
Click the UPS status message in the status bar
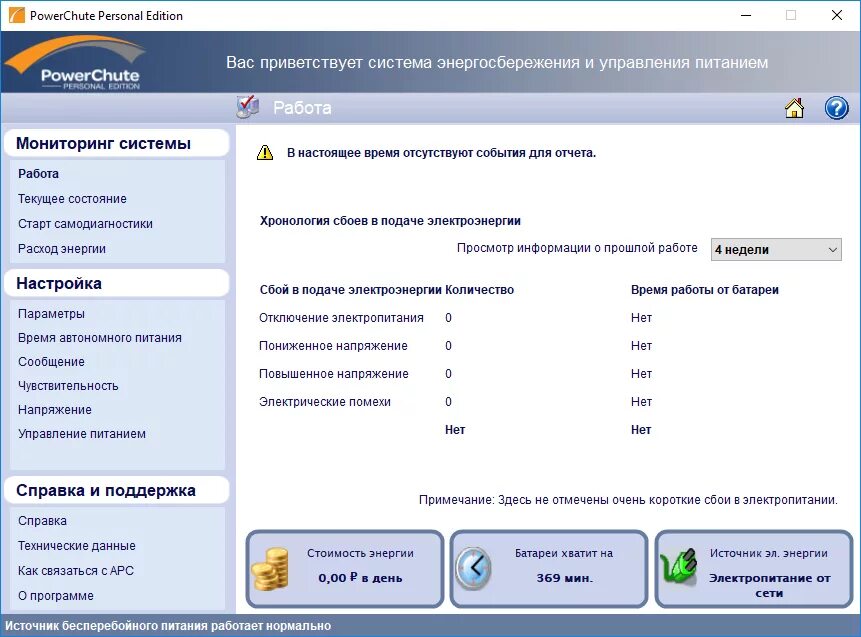pyautogui.click(x=166, y=624)
